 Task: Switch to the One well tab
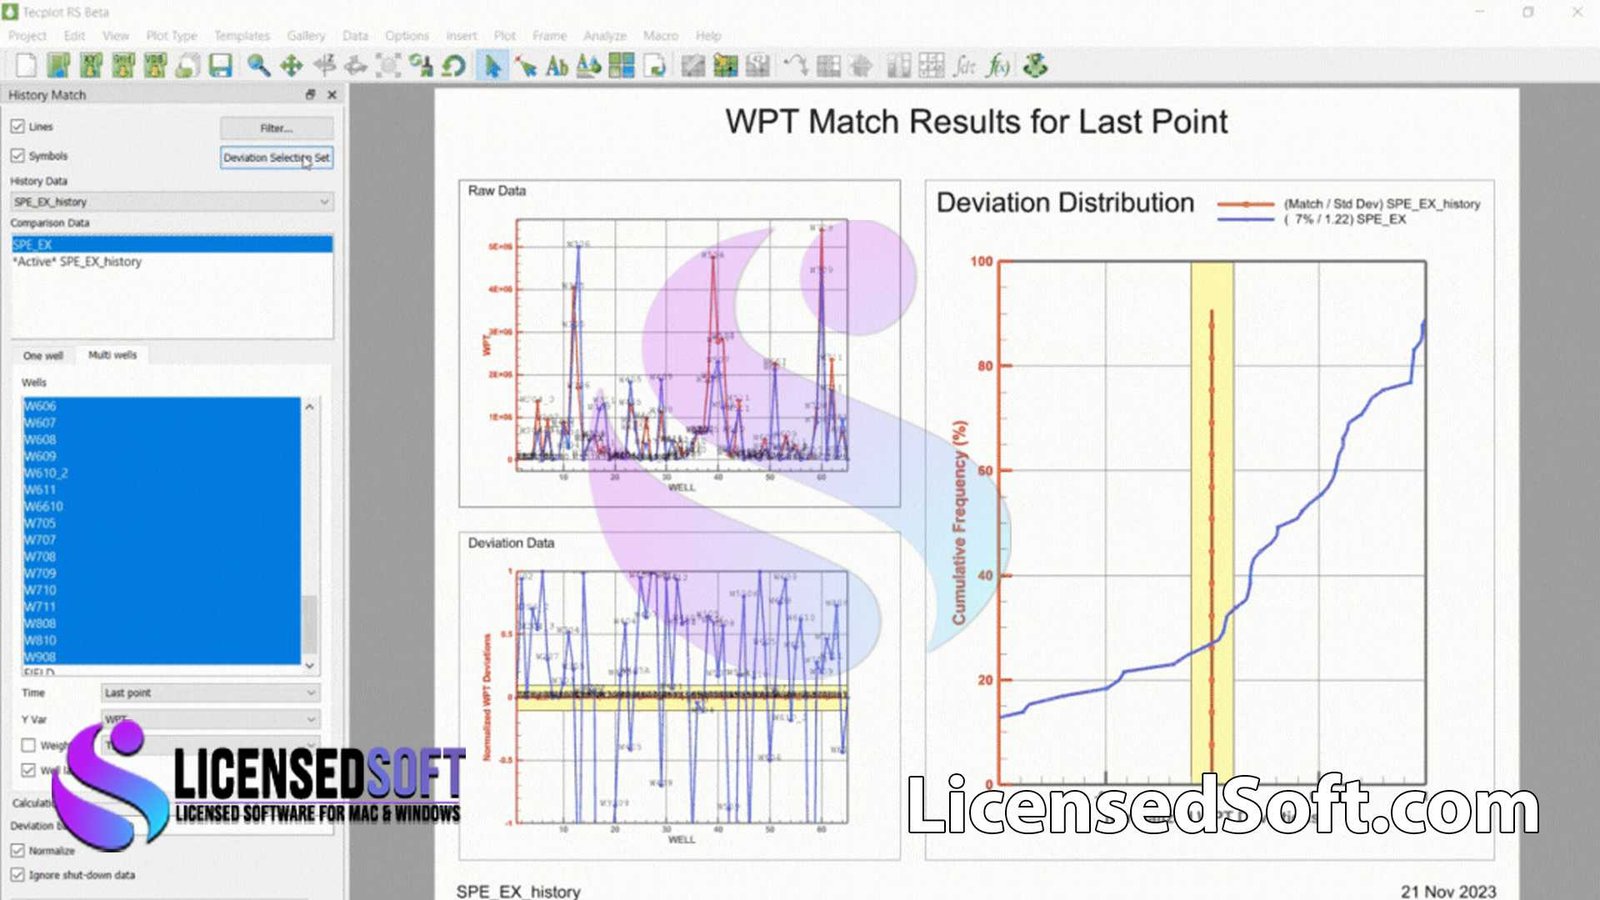(43, 356)
